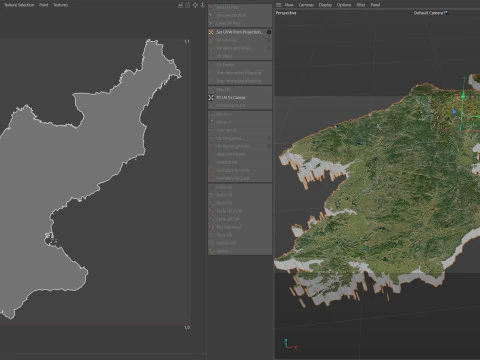Open UV Rectangularize options gear
This screenshot has height=360, width=480.
pyautogui.click(x=269, y=146)
